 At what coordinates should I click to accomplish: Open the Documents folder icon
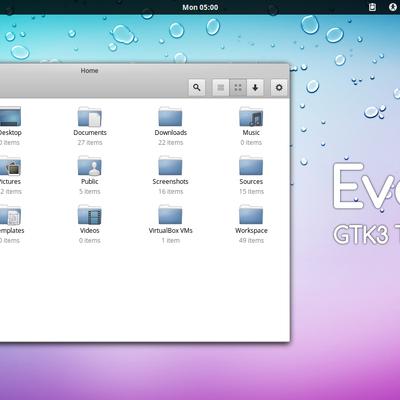click(x=90, y=117)
